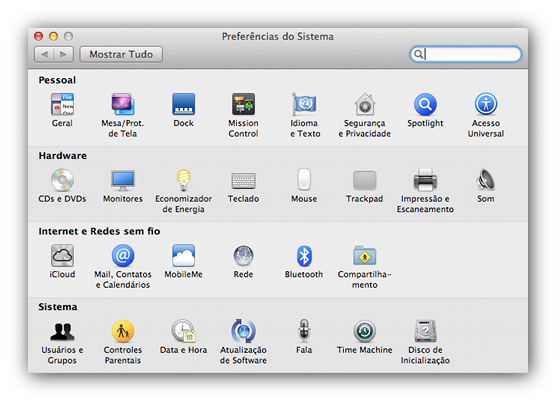560x405 pixels.
Task: Go back with the left arrow button
Action: (x=44, y=54)
